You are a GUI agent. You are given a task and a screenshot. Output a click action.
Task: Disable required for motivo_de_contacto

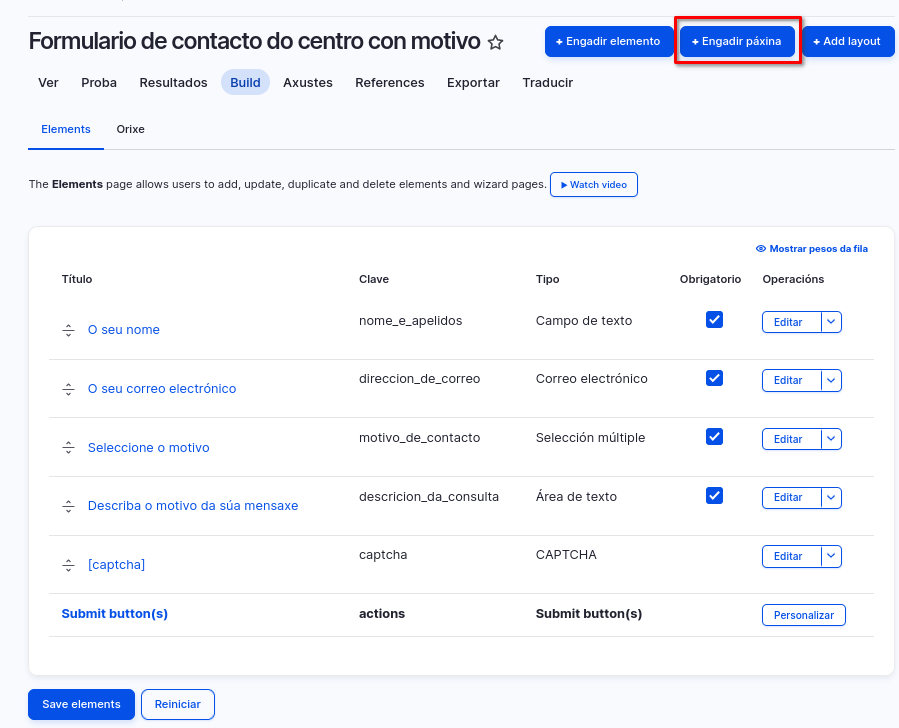coord(714,437)
